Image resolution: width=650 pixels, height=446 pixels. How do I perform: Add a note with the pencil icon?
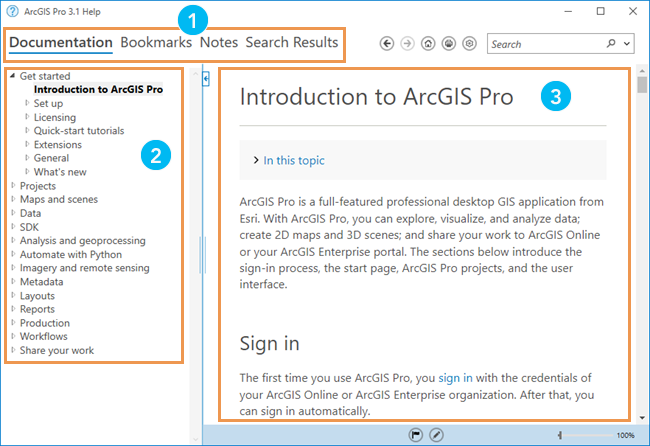pos(436,435)
